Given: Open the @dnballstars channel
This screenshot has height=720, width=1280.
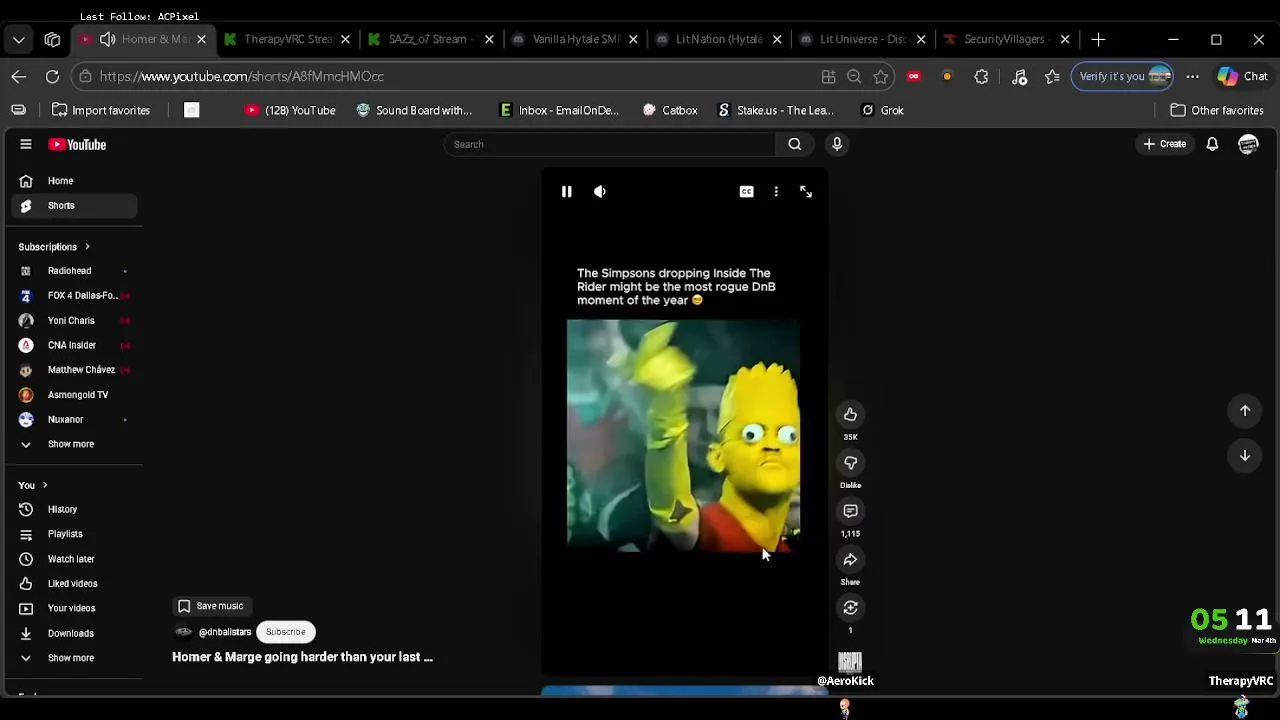Looking at the screenshot, I should tap(224, 632).
